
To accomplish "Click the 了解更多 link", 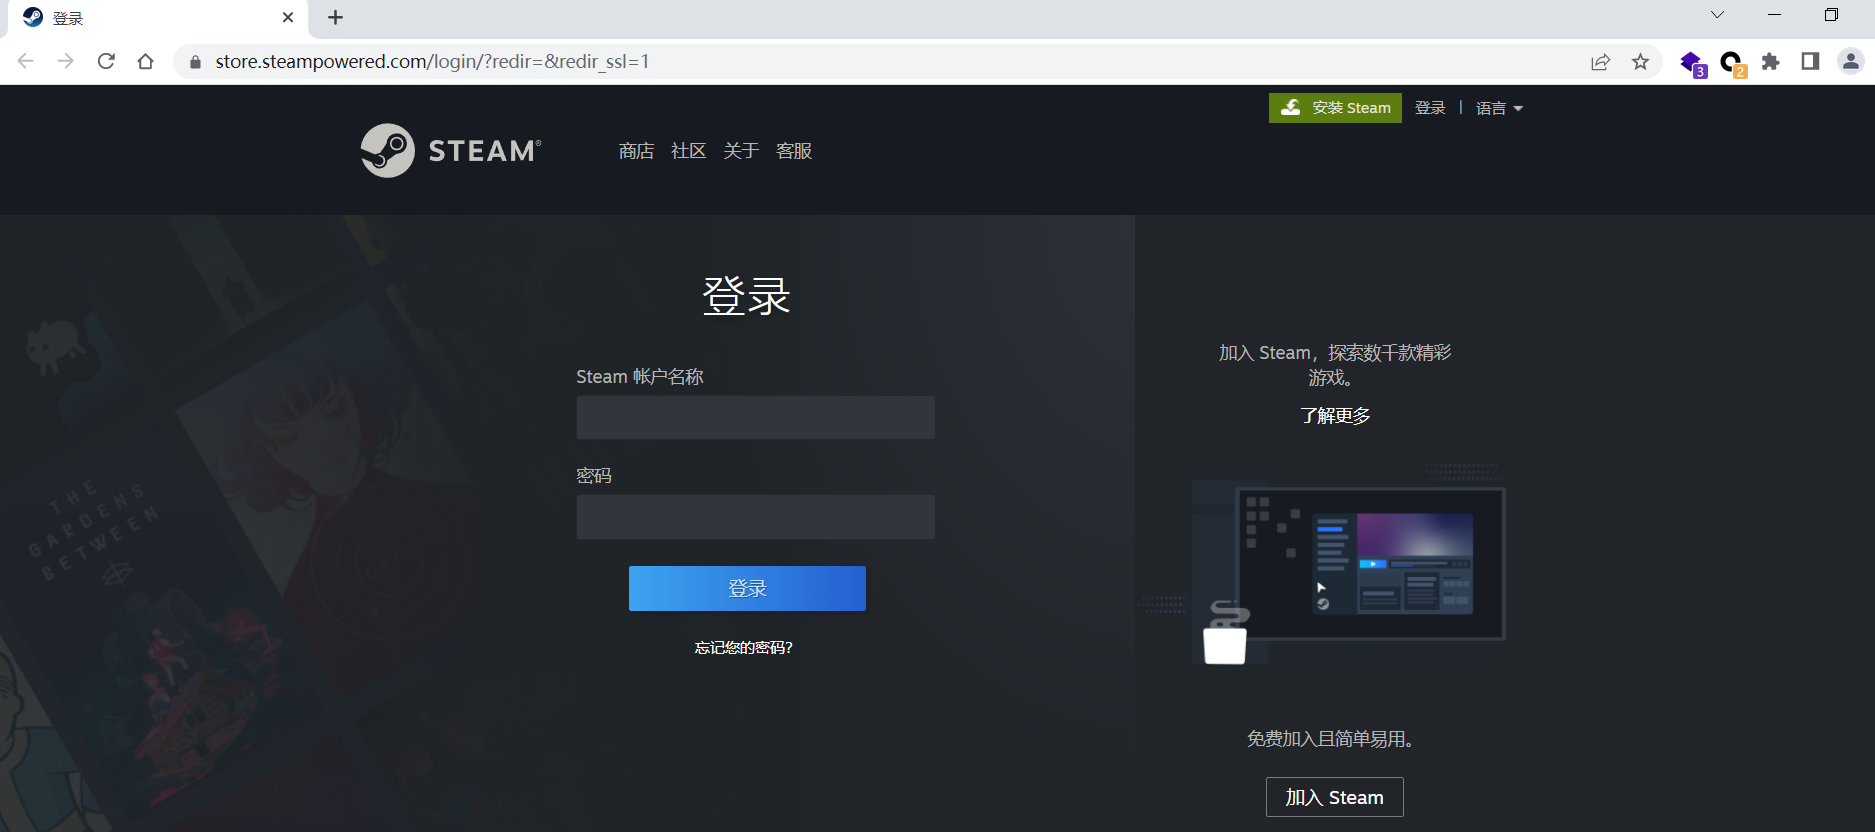I will pos(1335,416).
